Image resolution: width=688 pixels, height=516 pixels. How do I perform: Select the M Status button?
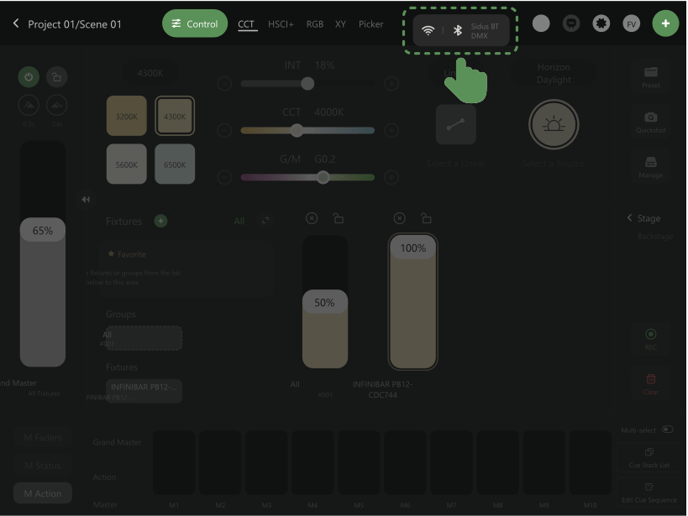[43, 465]
